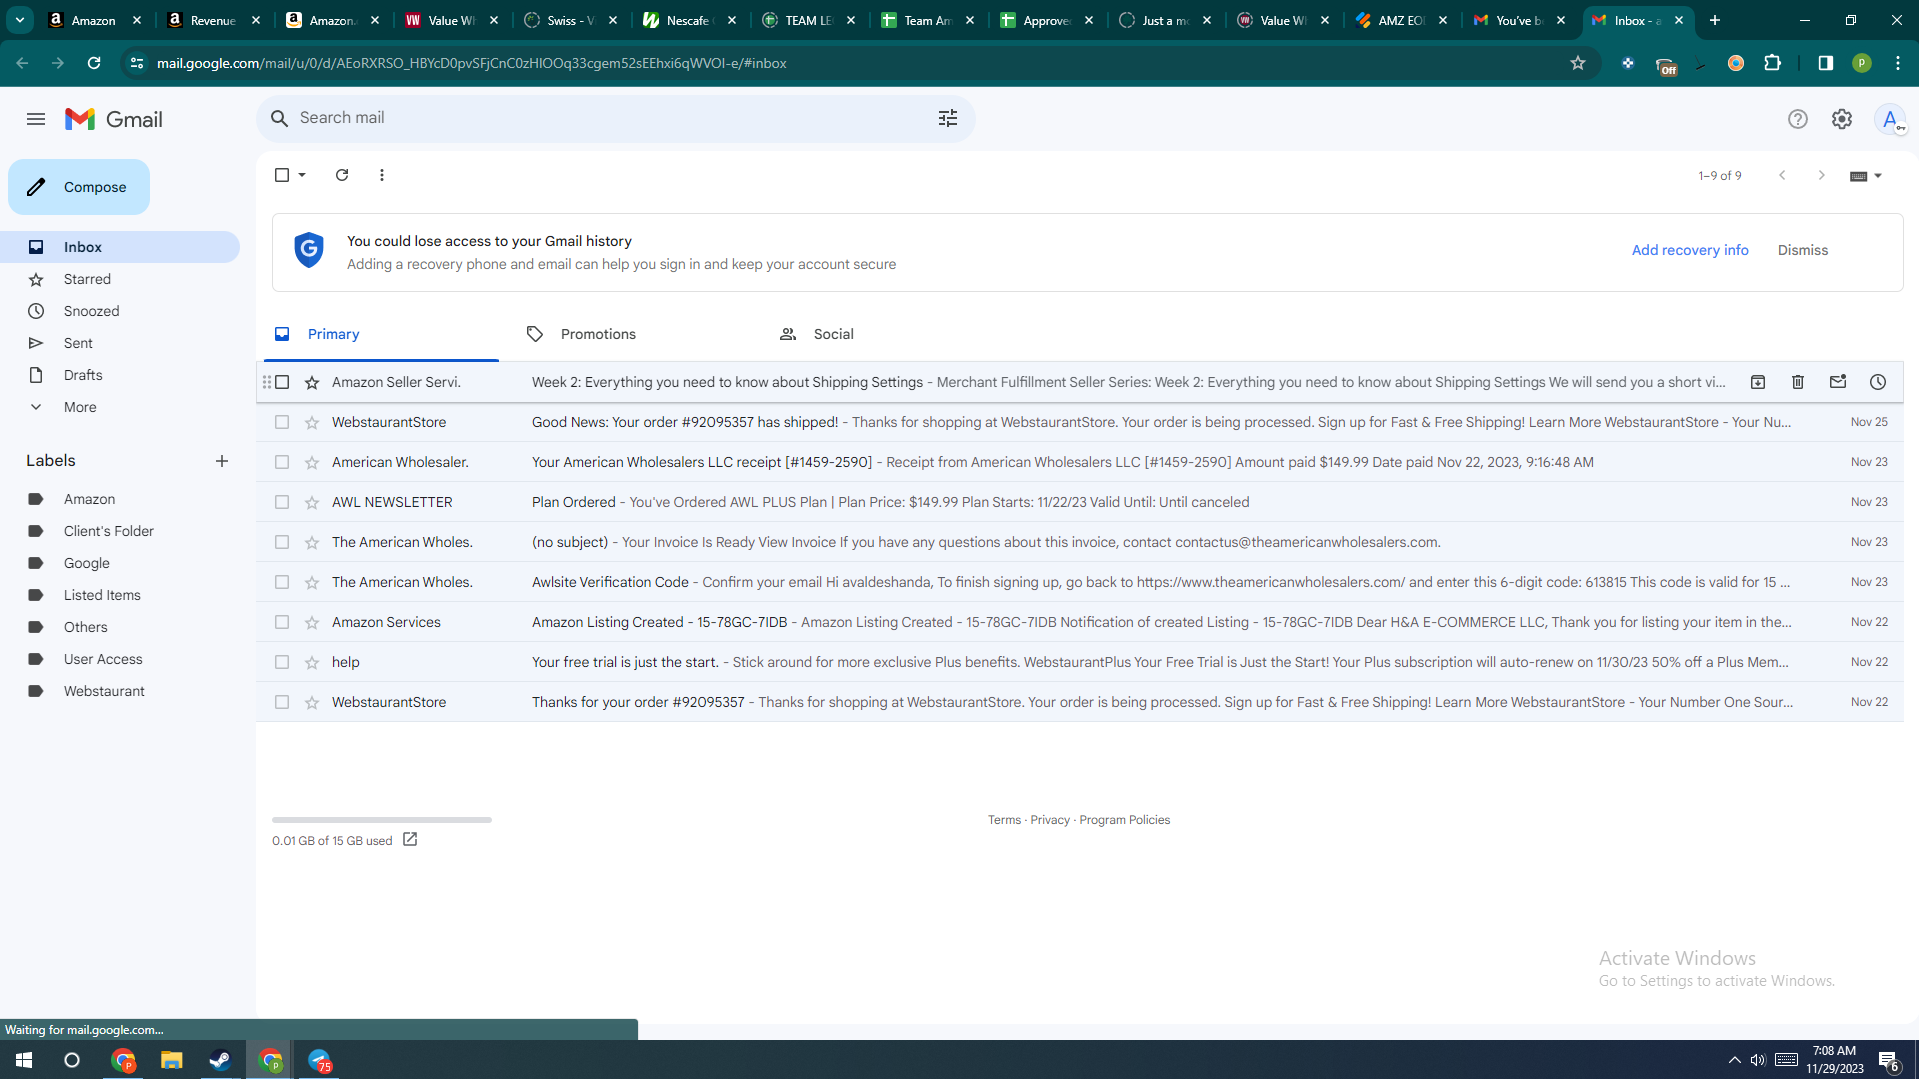
Task: Tick the select-all checkbox in the toolbar
Action: [x=282, y=175]
